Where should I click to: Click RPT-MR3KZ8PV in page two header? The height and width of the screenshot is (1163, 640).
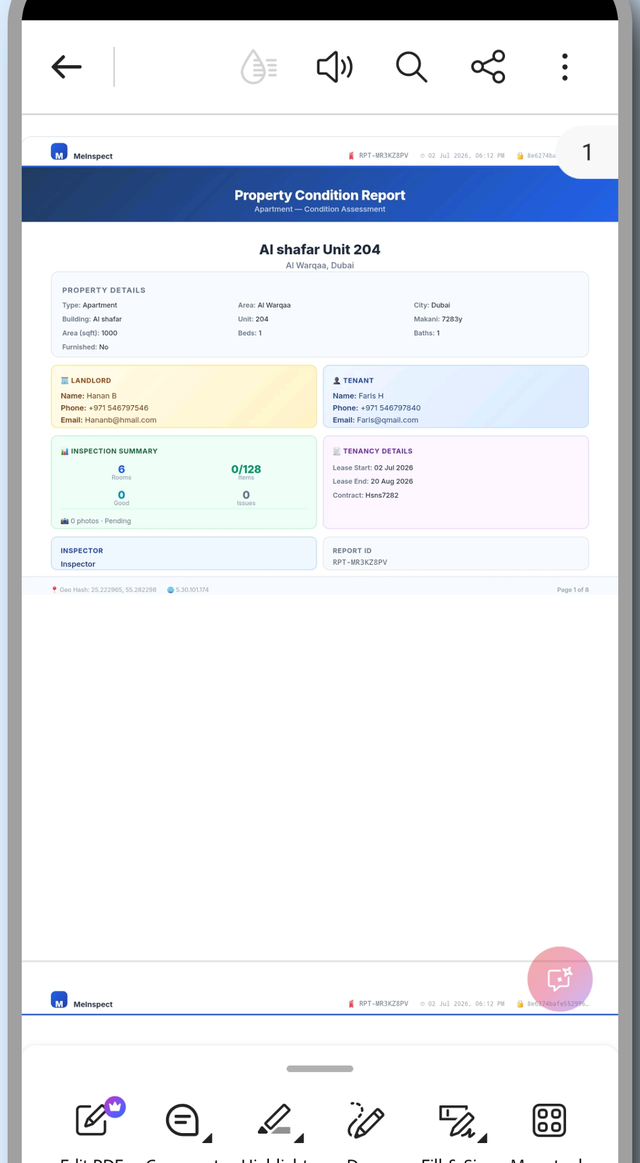(383, 1004)
